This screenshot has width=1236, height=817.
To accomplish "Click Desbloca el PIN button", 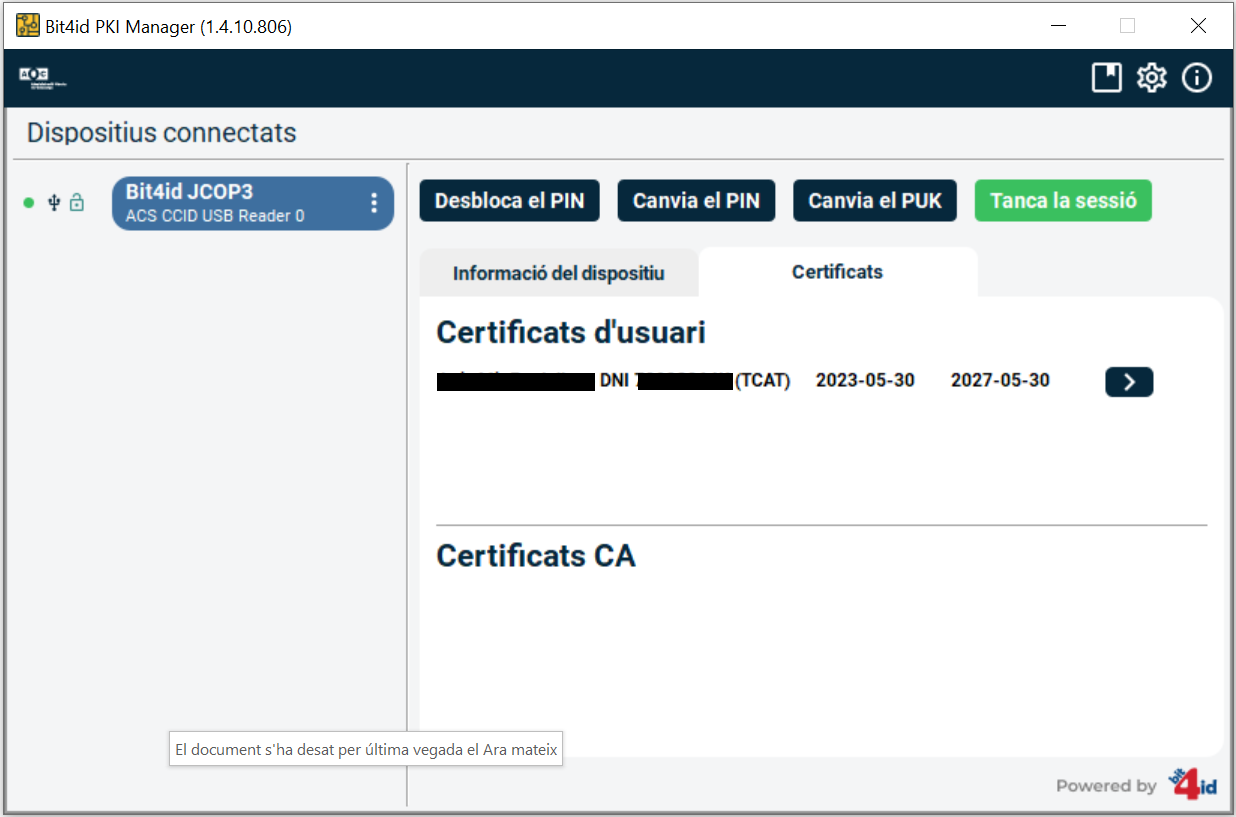I will 509,201.
